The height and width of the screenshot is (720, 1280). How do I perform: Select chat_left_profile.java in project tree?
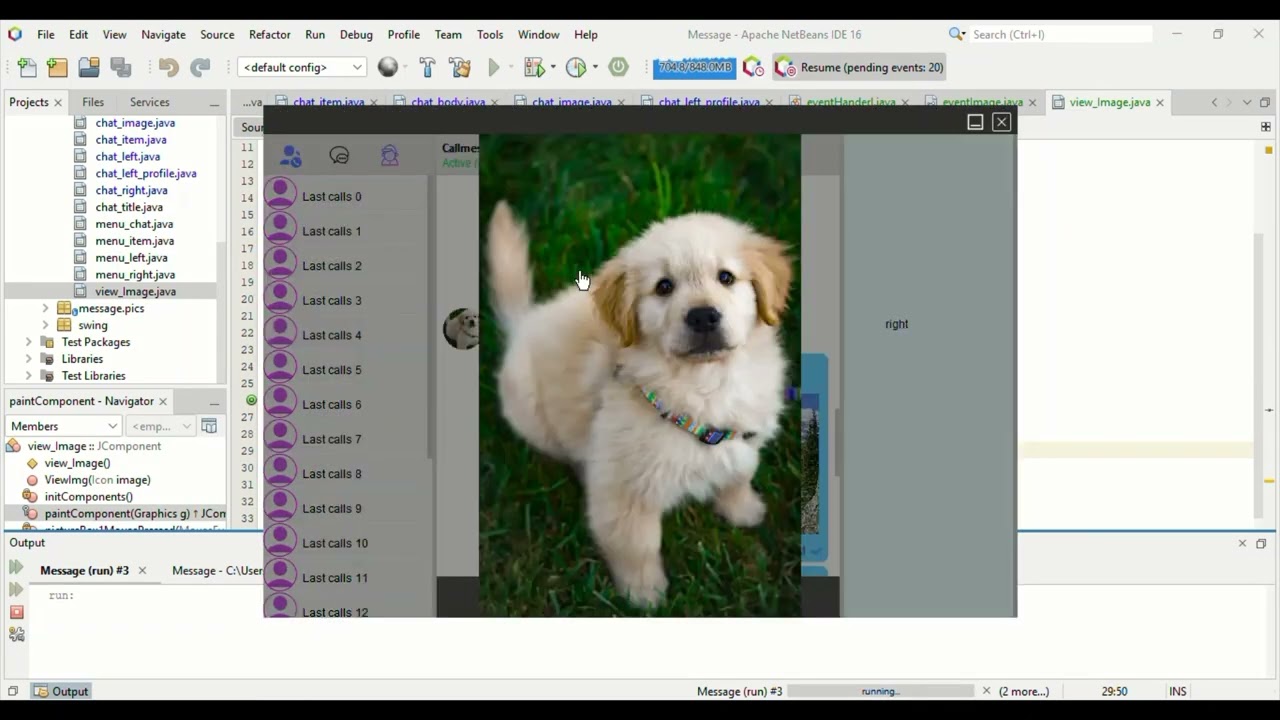(x=146, y=173)
